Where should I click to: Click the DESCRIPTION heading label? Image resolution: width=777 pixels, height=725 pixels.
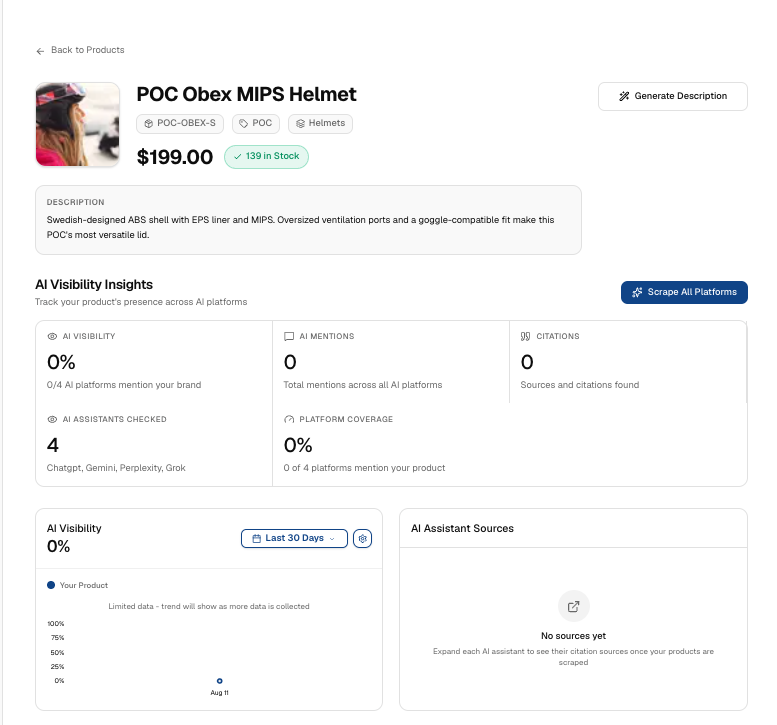pyautogui.click(x=75, y=202)
